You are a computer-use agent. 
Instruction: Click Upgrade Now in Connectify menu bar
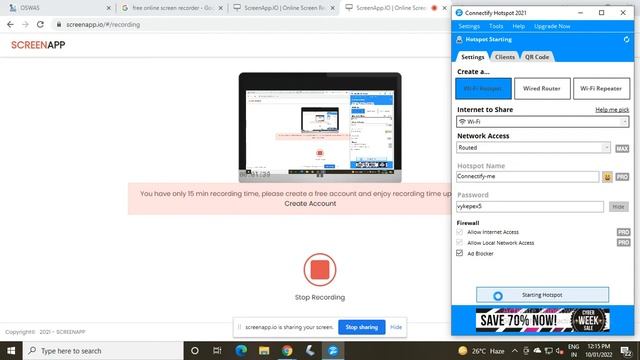coord(552,26)
